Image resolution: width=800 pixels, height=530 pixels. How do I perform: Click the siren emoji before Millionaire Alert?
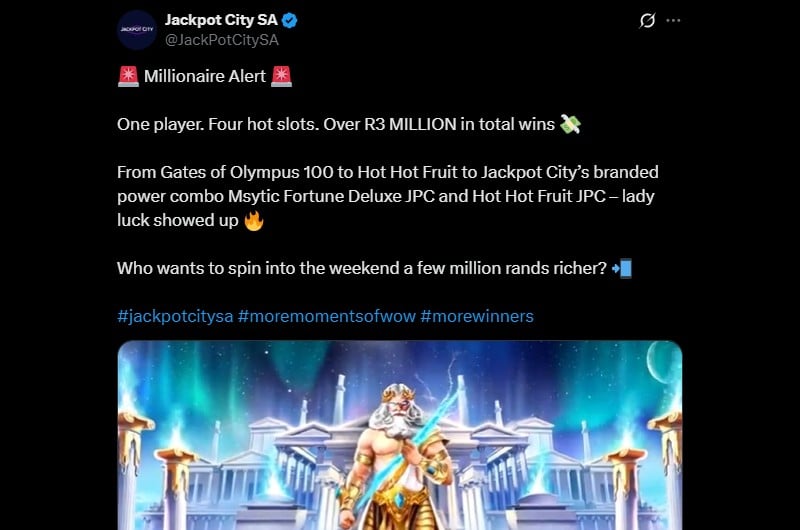128,76
